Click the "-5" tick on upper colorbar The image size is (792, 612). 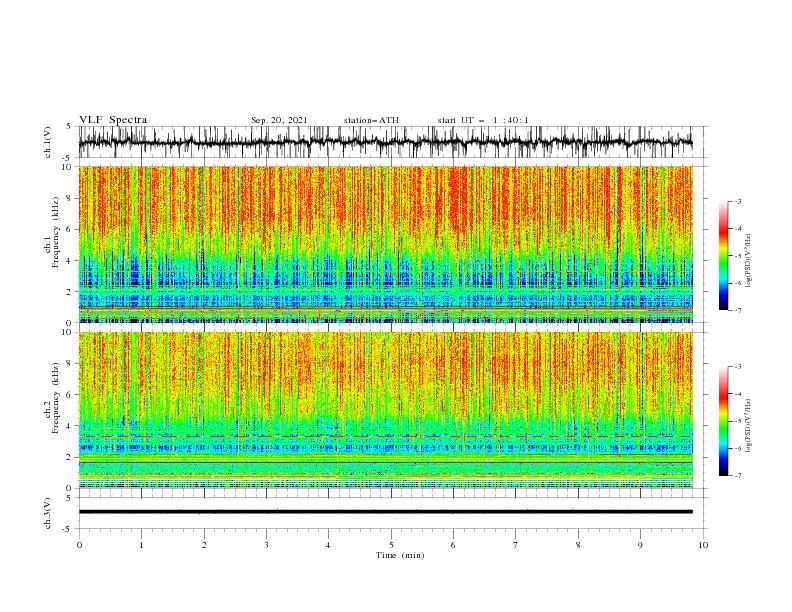click(x=737, y=256)
